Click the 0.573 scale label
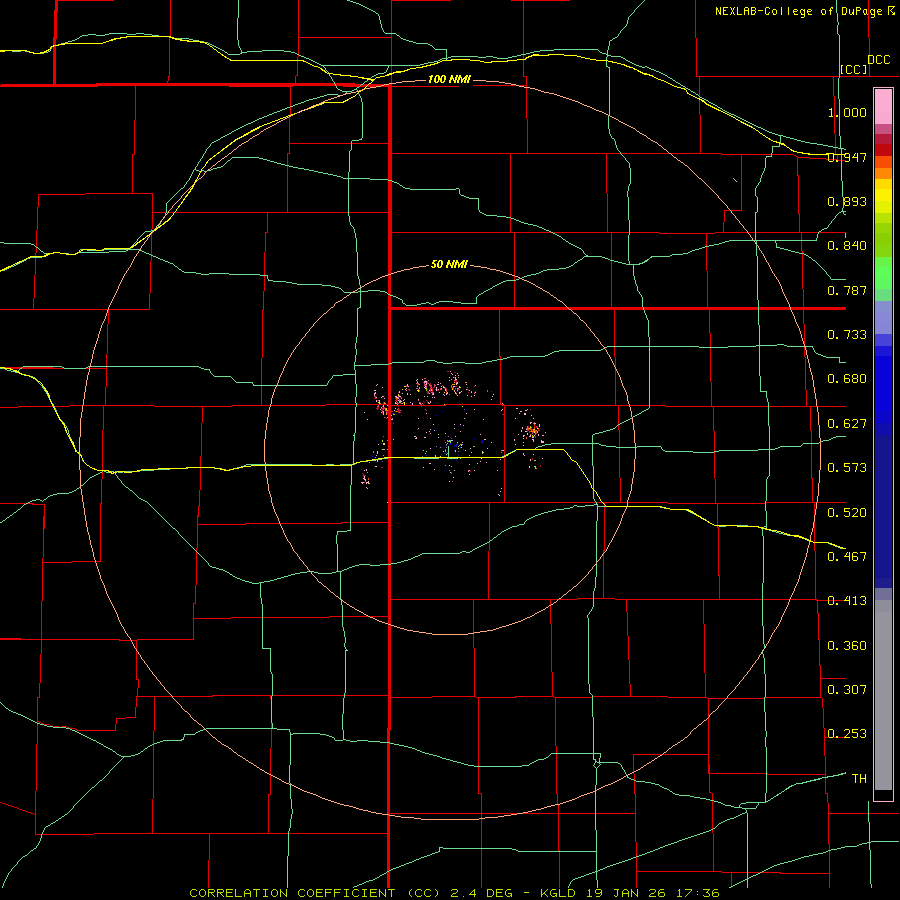 coord(847,468)
